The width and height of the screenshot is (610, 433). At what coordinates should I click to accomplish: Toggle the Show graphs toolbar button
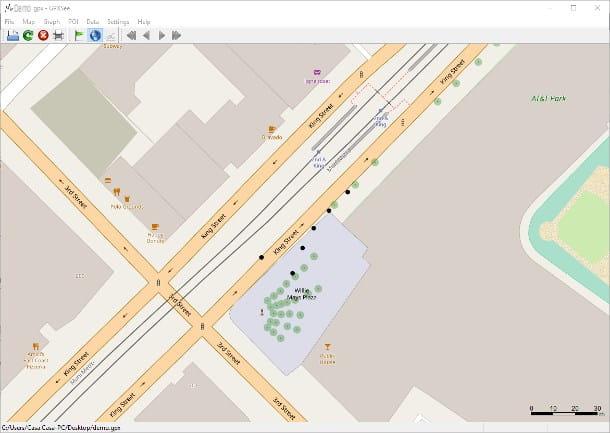coord(110,35)
